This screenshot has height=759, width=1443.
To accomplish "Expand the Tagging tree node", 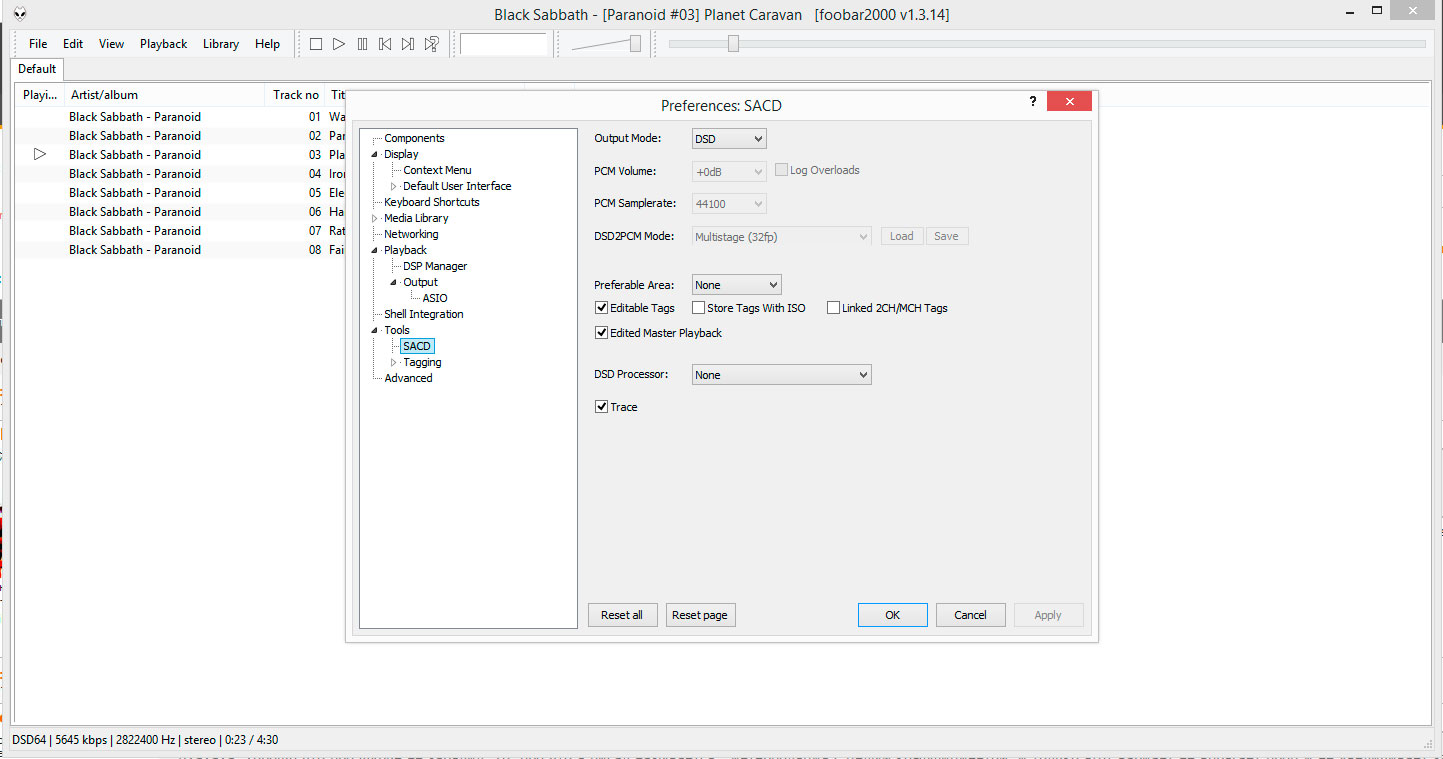I will pyautogui.click(x=393, y=362).
